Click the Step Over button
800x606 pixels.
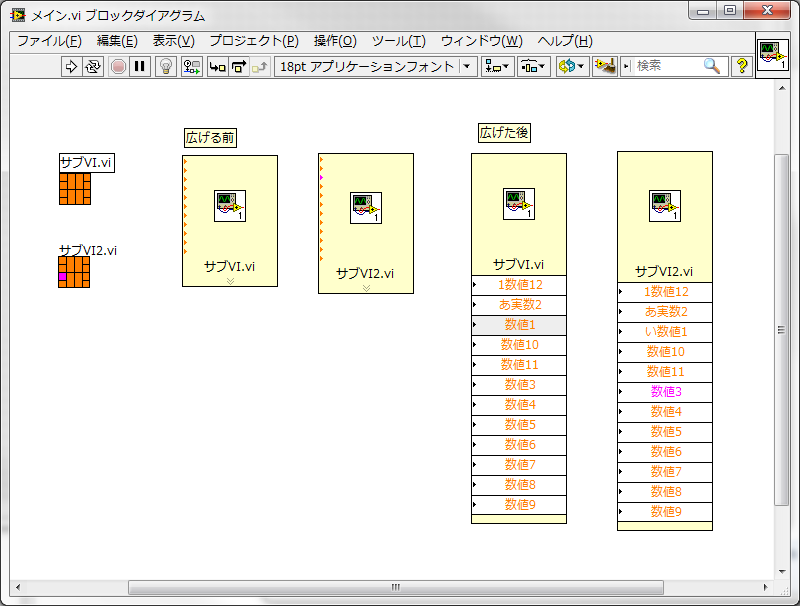coord(239,66)
